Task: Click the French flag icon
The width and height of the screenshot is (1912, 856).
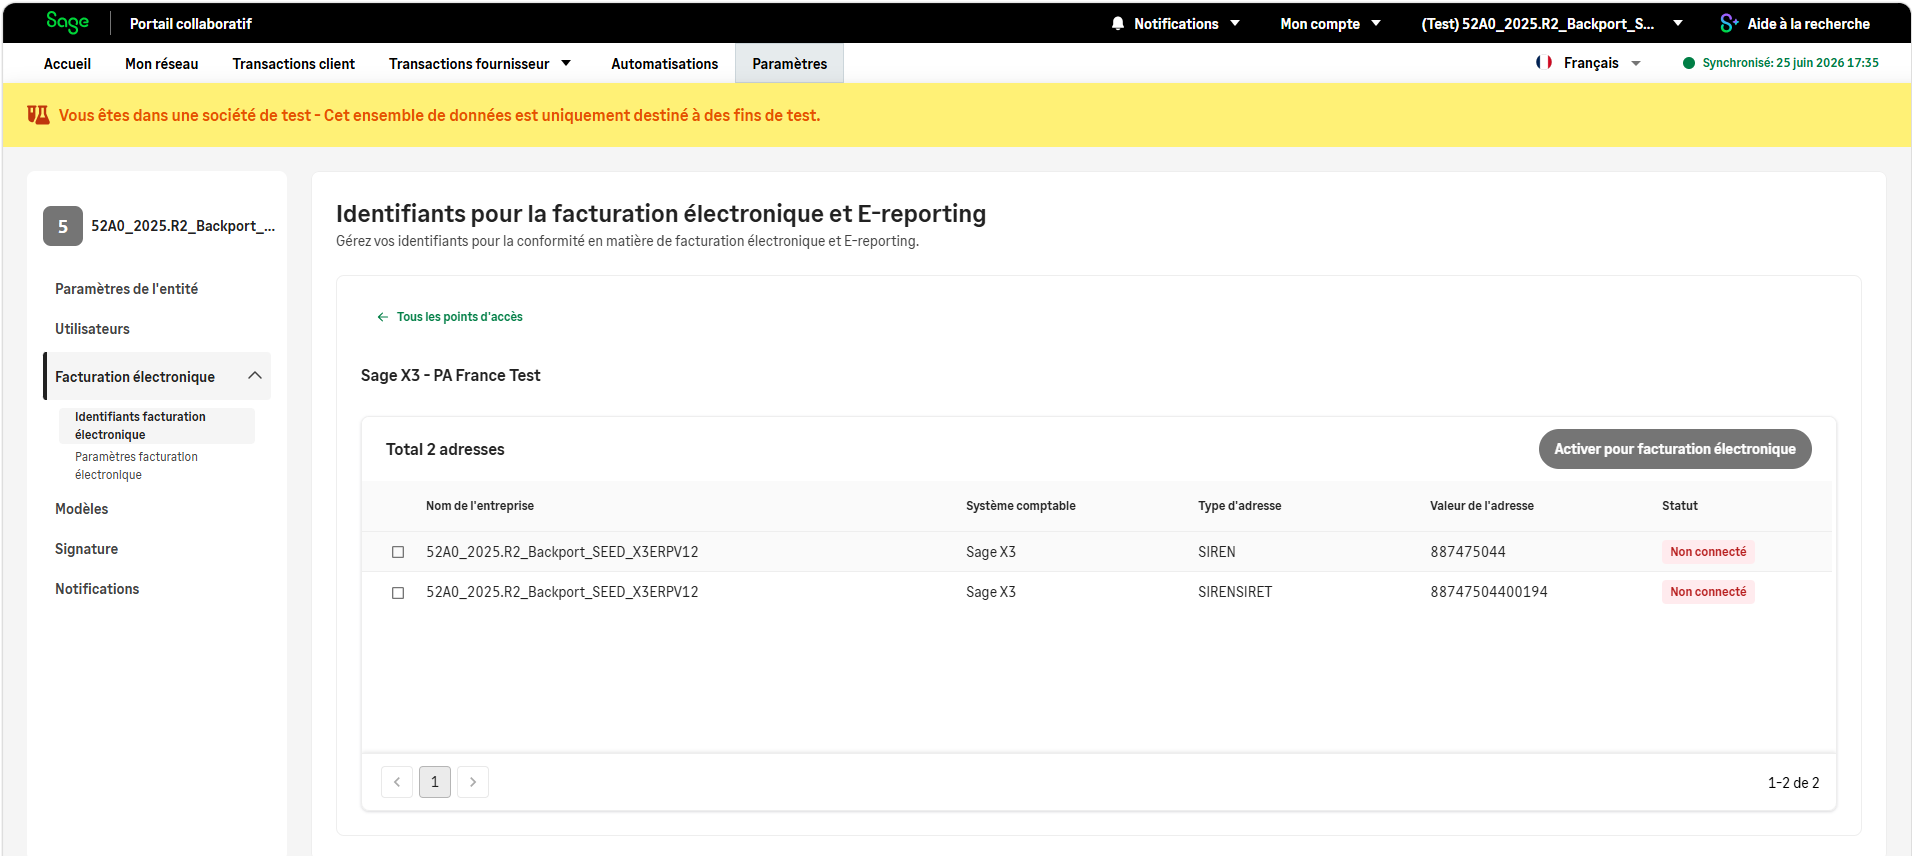Action: pos(1544,62)
